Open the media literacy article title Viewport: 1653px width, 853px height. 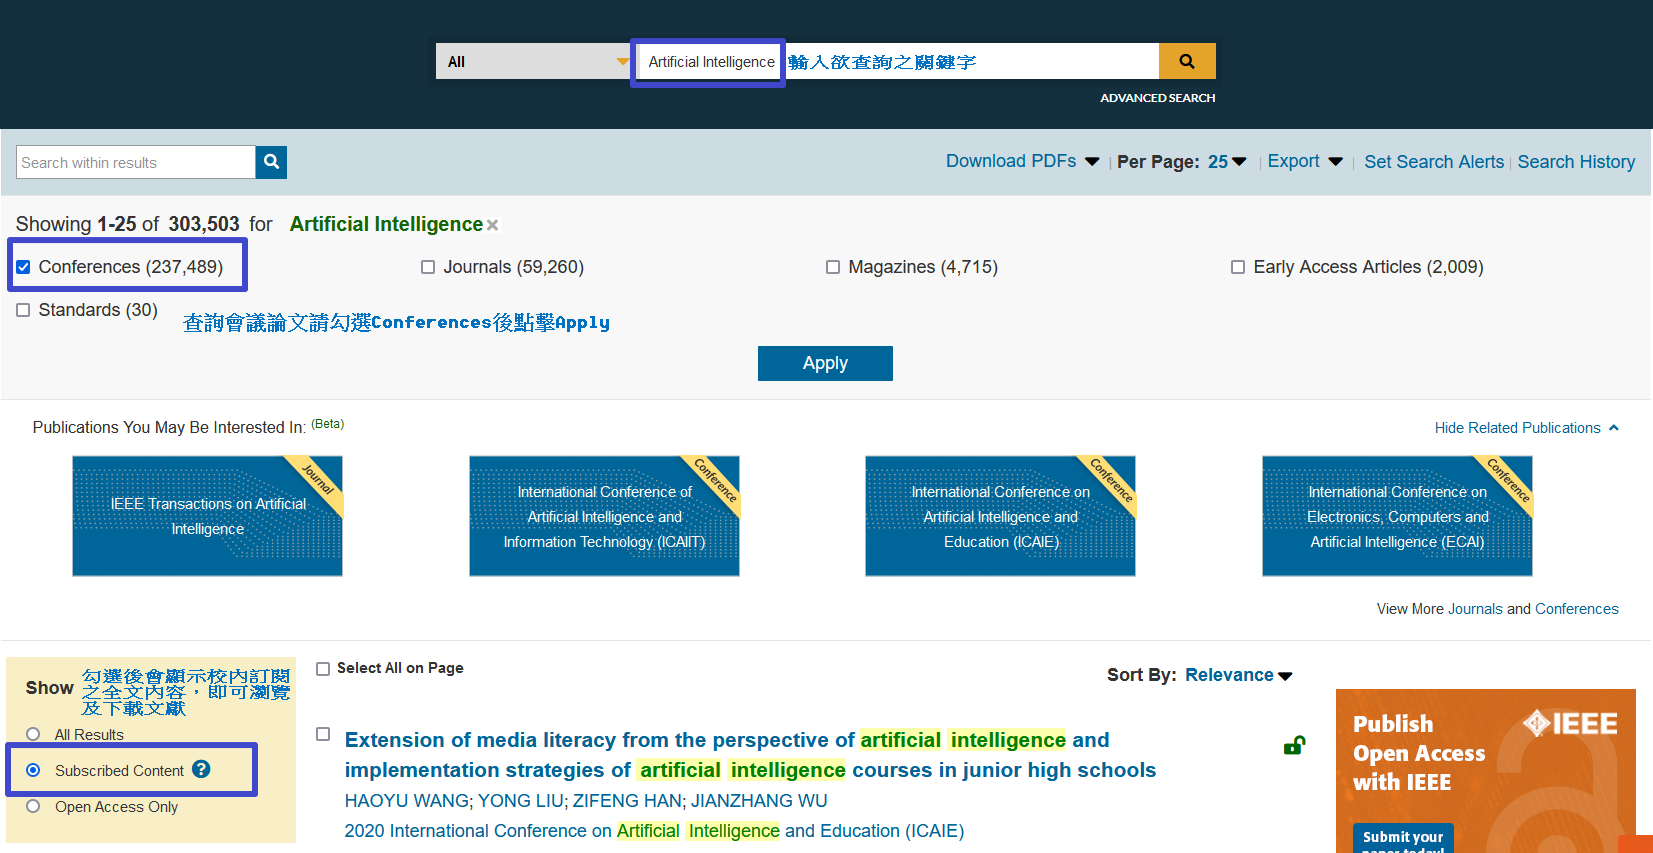pos(750,755)
